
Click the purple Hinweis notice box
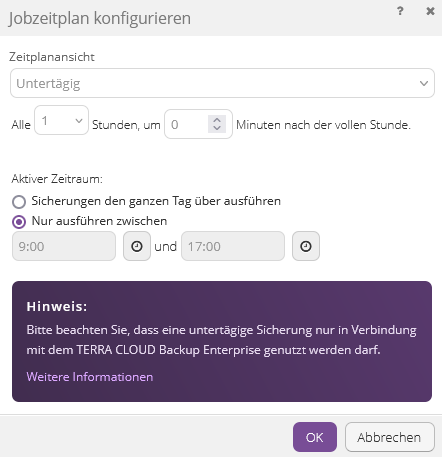coord(222,341)
